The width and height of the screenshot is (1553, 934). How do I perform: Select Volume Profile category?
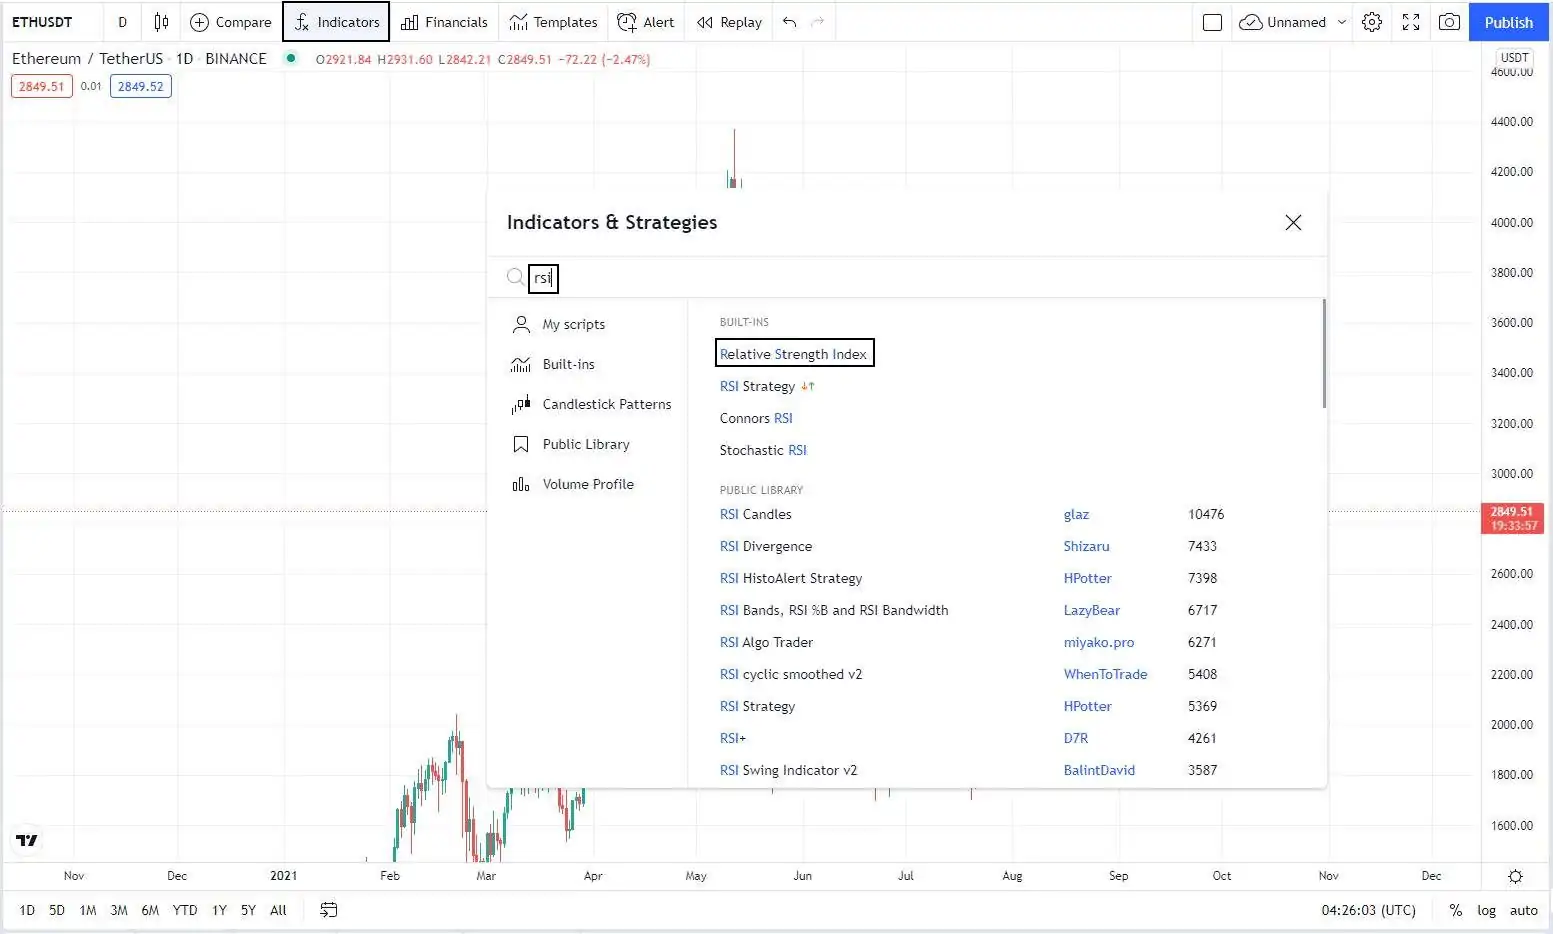587,484
